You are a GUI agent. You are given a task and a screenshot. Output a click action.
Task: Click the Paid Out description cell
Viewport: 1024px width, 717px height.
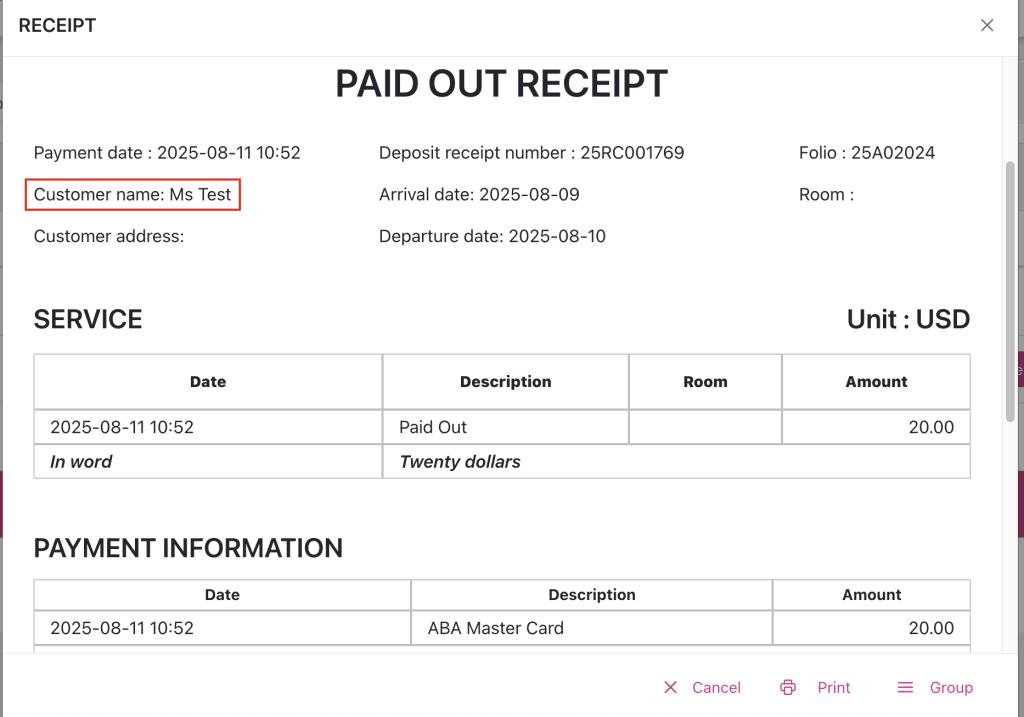[433, 427]
